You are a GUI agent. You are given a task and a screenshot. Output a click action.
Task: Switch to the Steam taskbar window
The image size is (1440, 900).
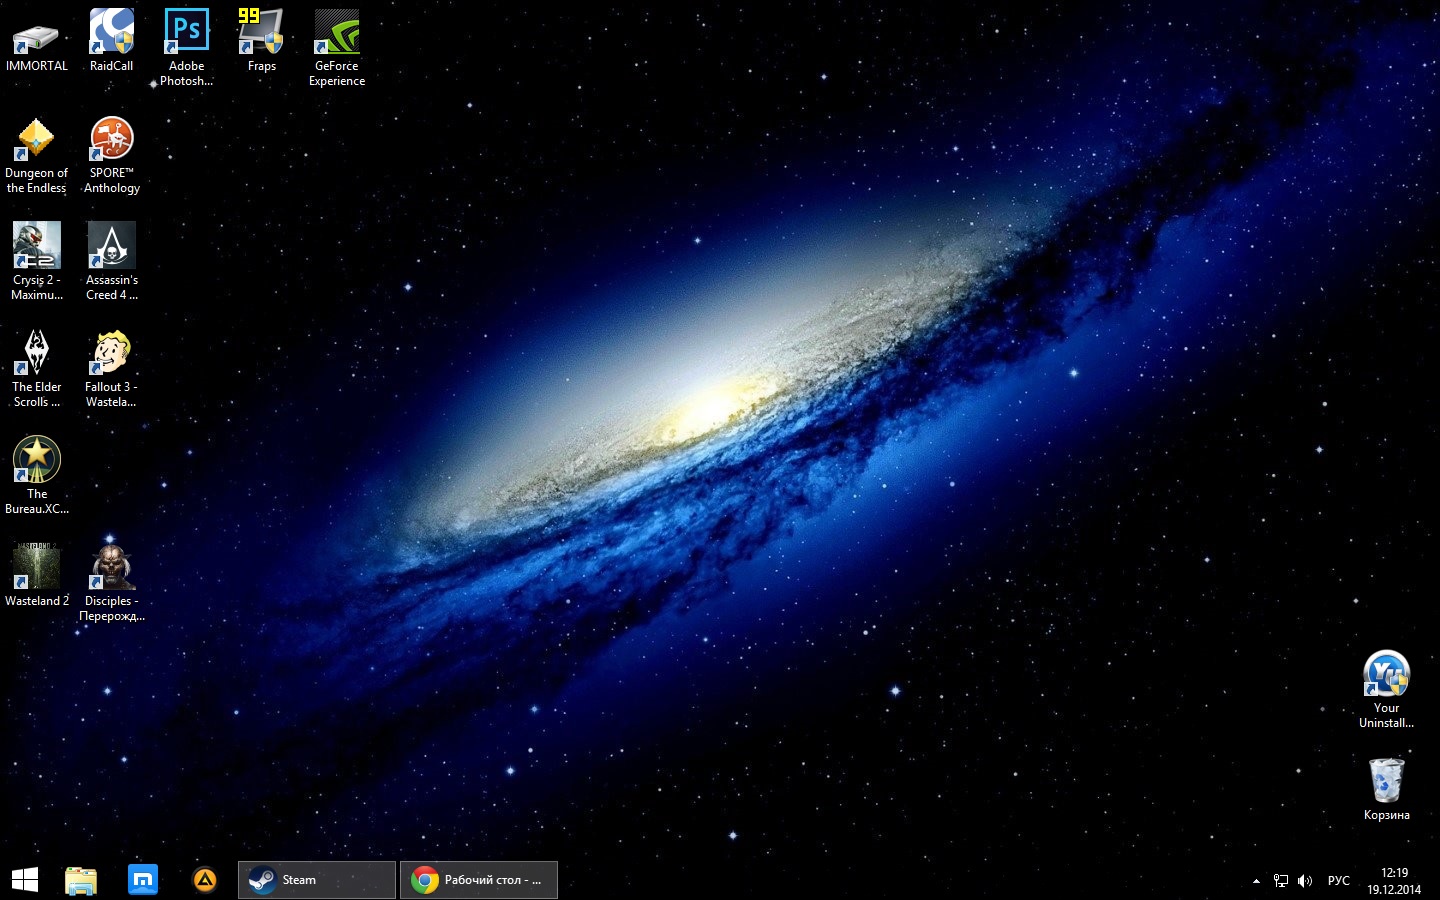[317, 880]
